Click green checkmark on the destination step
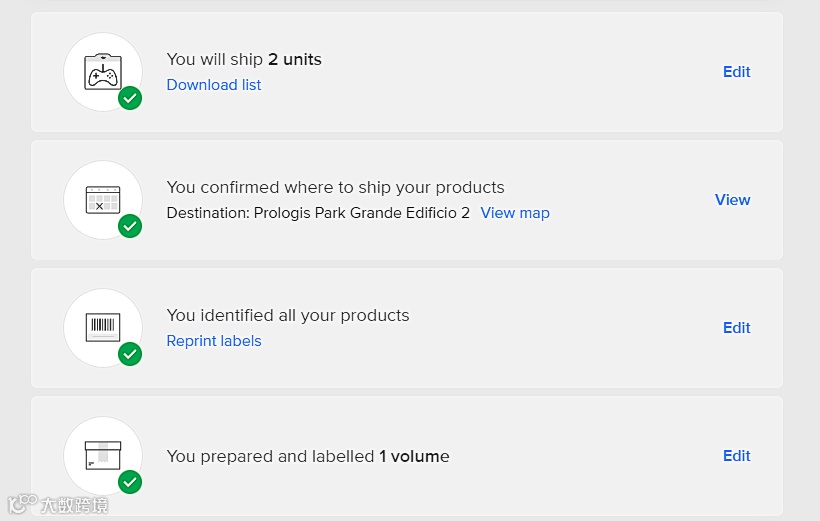 [x=130, y=226]
